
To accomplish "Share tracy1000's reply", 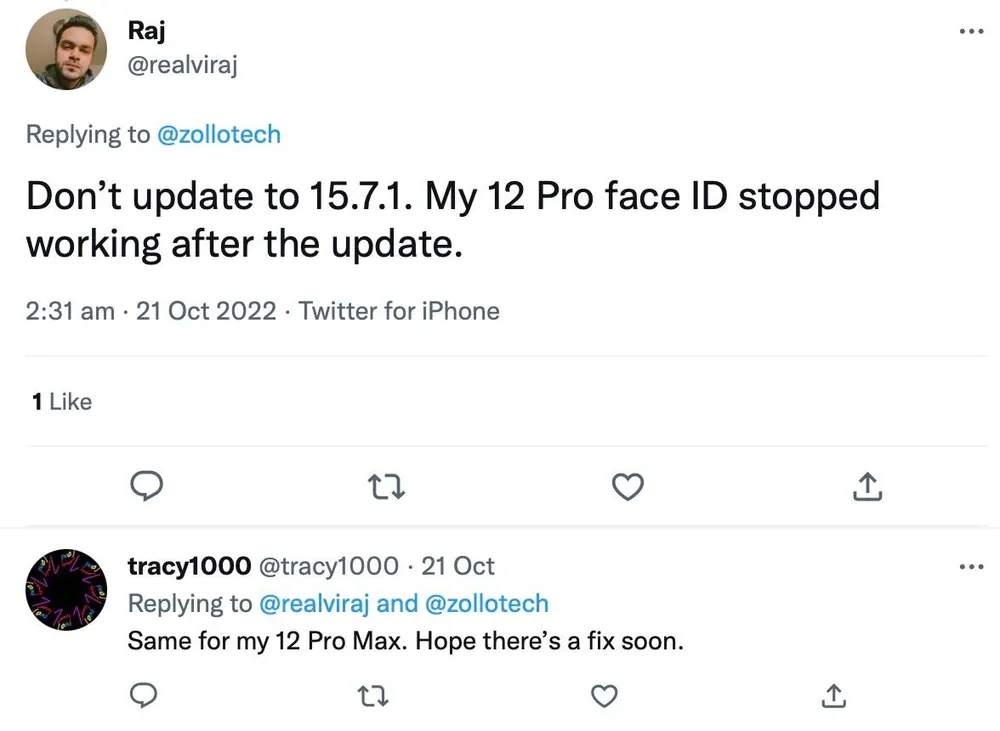I will click(833, 696).
